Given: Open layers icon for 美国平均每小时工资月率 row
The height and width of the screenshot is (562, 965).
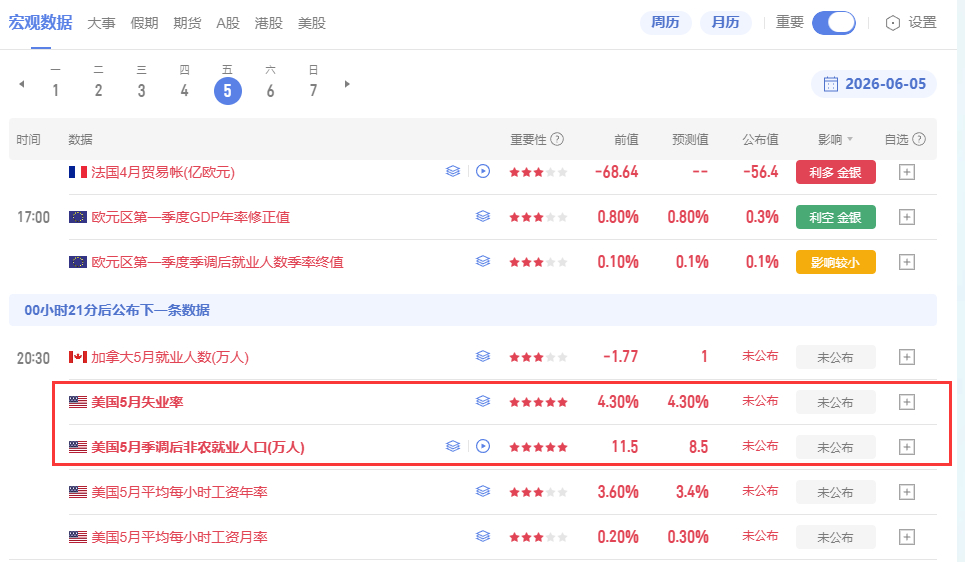Looking at the screenshot, I should point(483,536).
